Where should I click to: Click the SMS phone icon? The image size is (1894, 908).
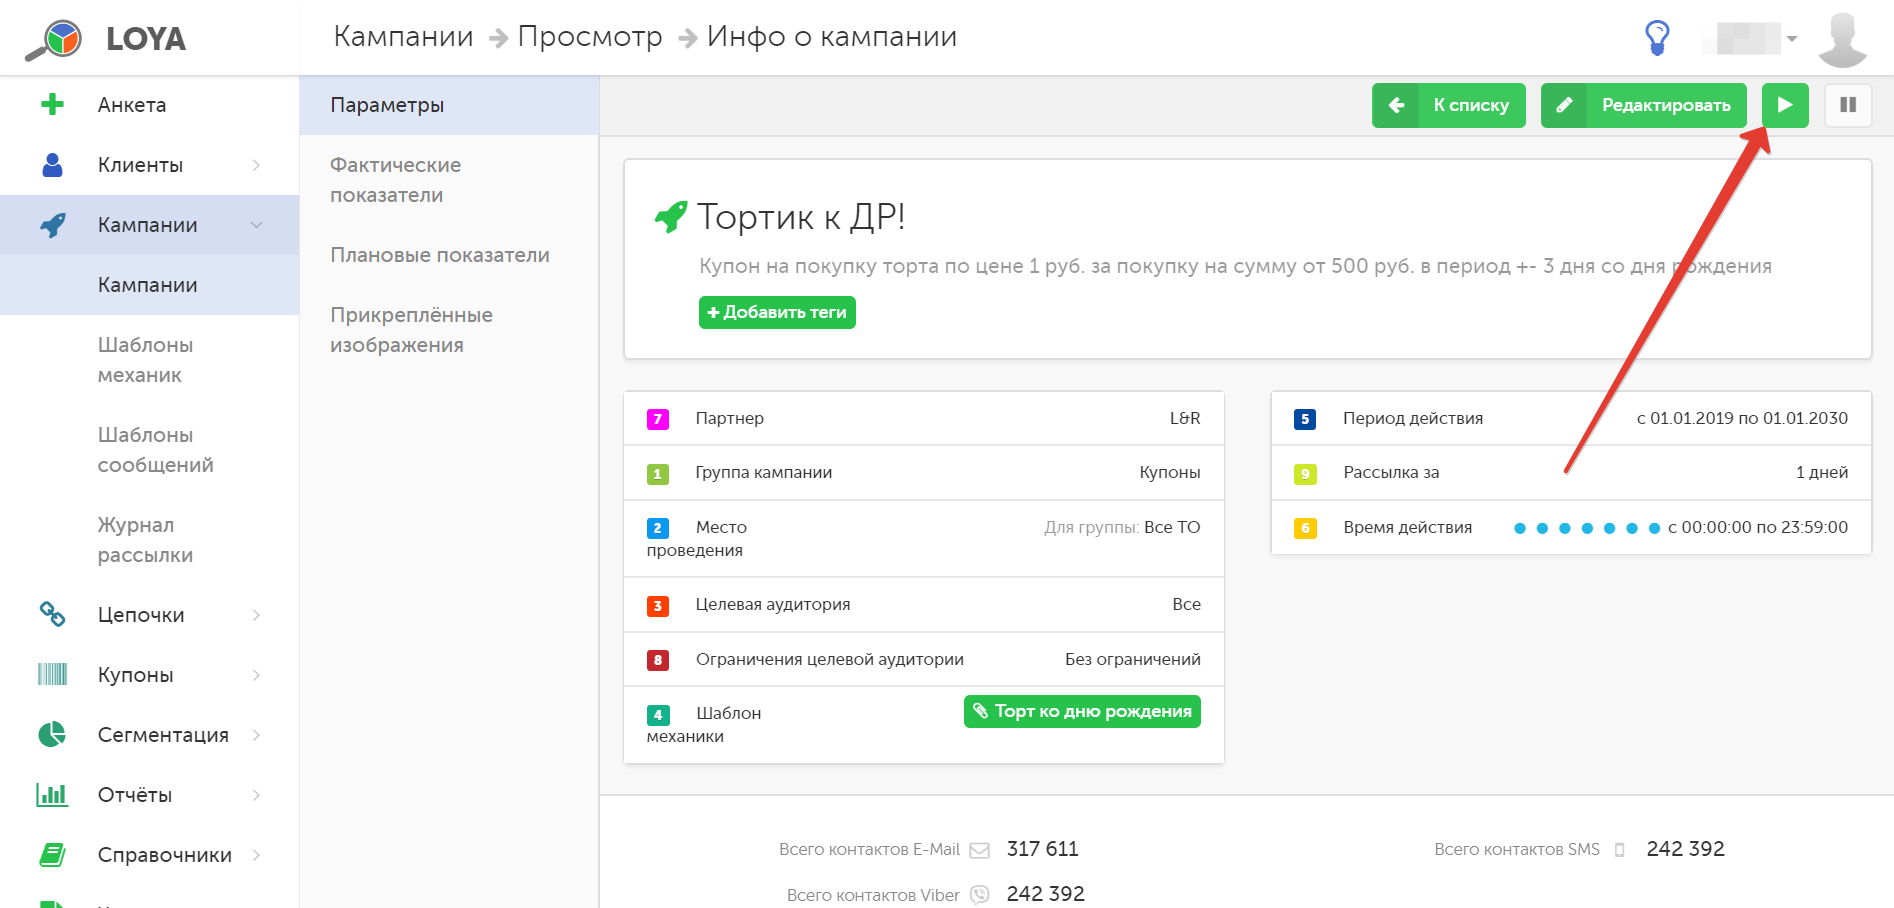[x=1620, y=850]
